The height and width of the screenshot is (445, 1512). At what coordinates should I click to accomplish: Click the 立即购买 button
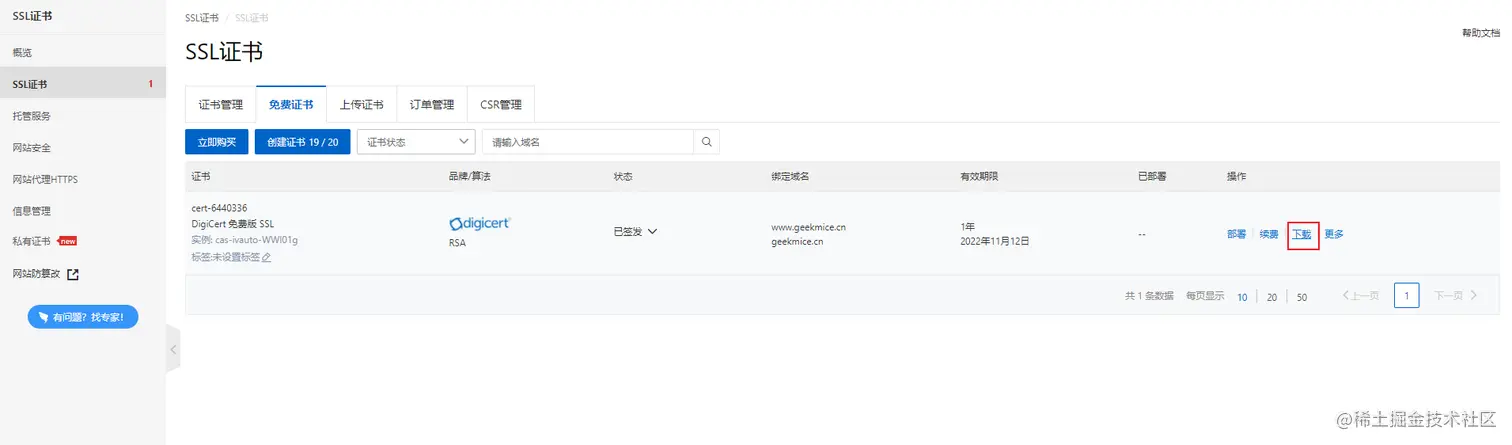(x=217, y=142)
